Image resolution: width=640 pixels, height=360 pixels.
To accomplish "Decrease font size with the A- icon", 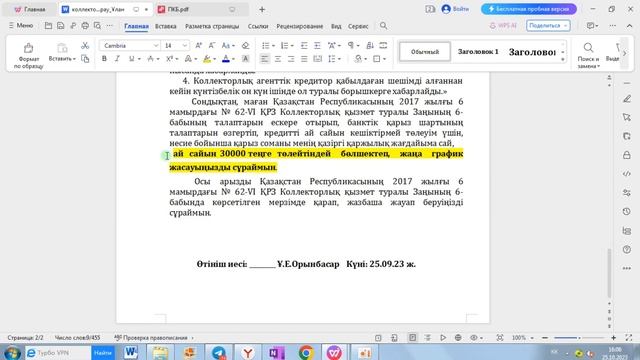I will click(x=212, y=45).
